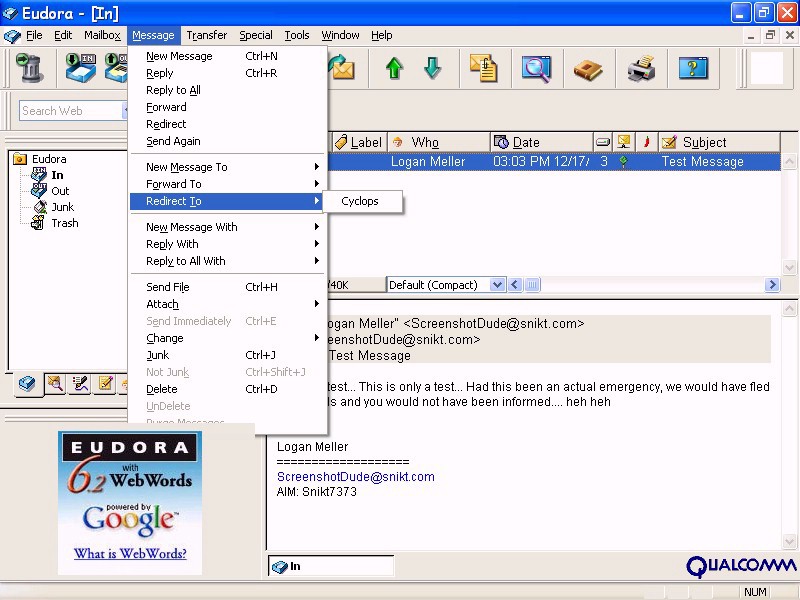
Task: Click the horizontal scroll left arrow beside Default (Compact)
Action: pos(515,285)
